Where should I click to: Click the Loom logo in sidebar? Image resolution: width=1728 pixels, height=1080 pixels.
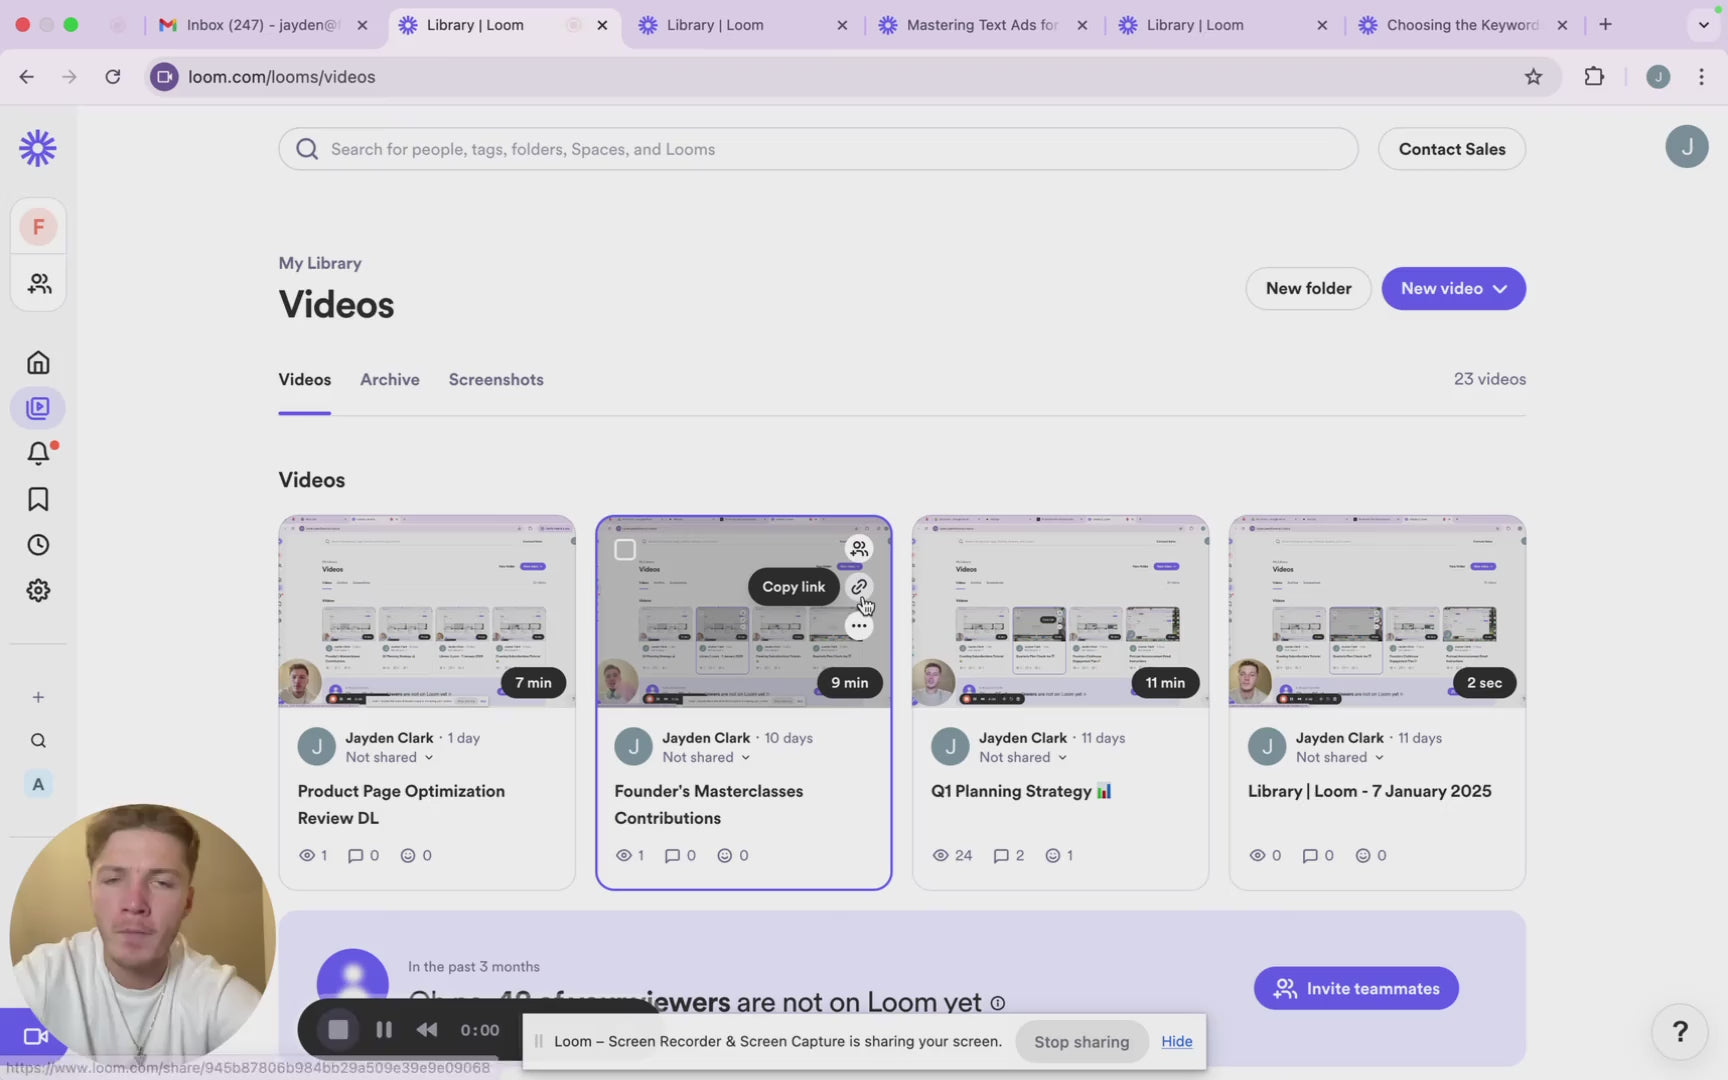tap(38, 148)
